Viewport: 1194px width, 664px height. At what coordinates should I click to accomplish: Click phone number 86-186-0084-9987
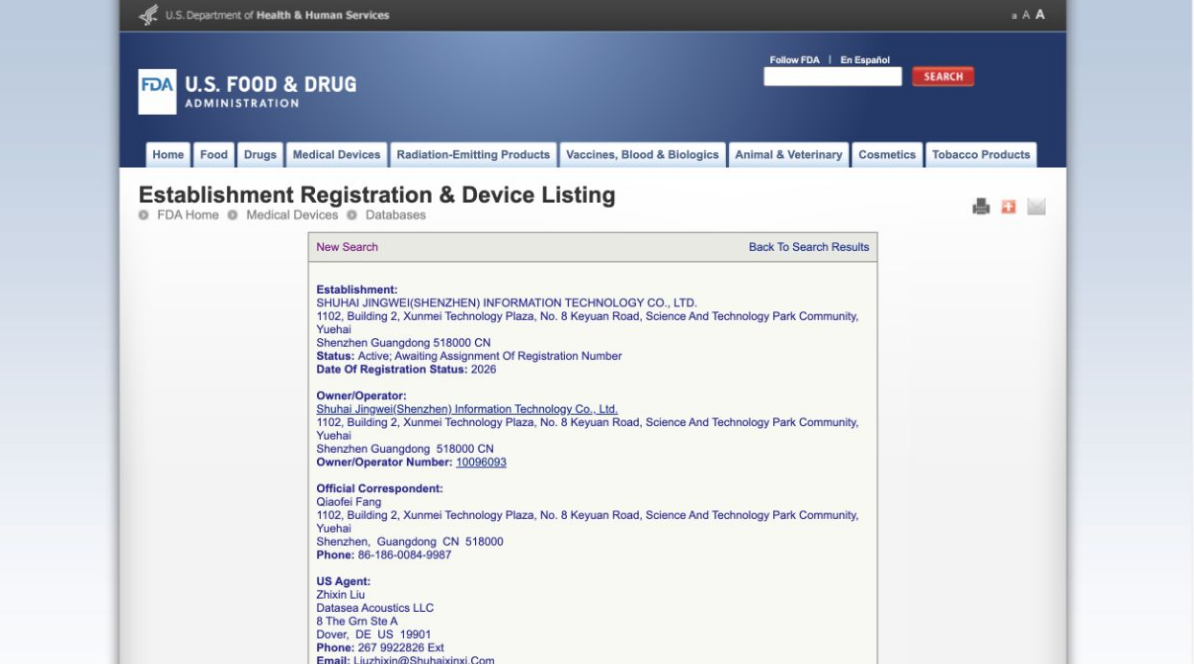coord(404,555)
